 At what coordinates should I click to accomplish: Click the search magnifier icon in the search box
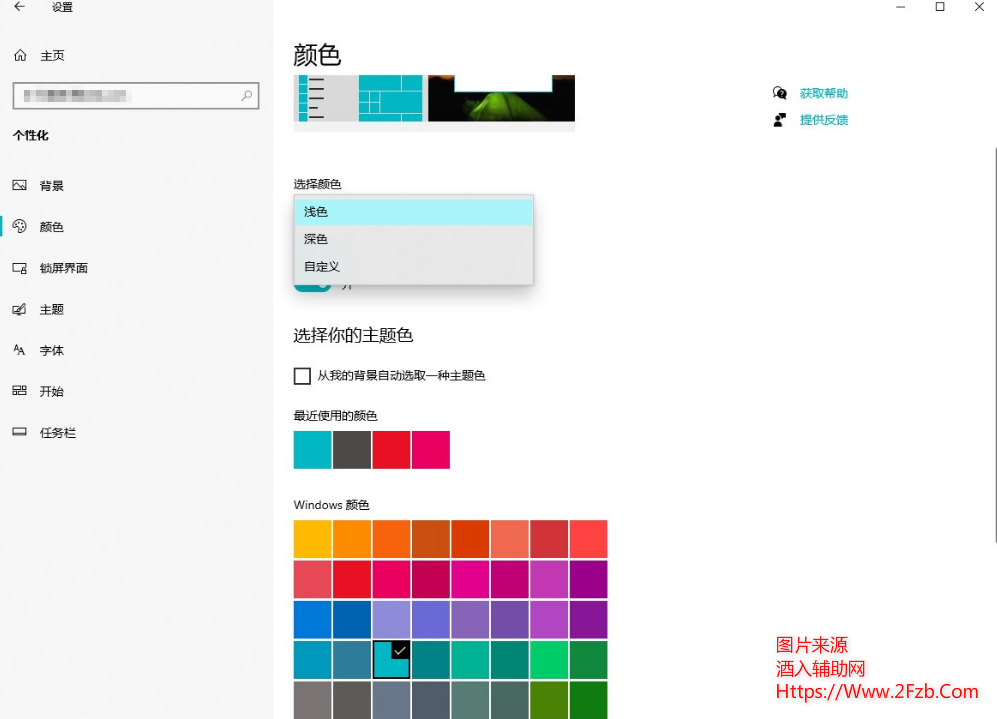pyautogui.click(x=247, y=95)
